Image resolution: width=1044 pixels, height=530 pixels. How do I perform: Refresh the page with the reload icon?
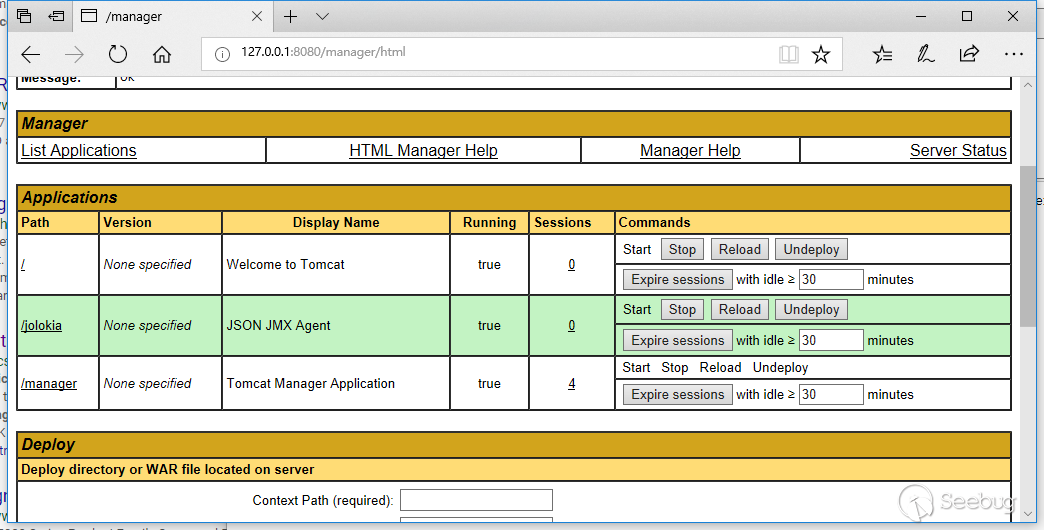point(118,54)
